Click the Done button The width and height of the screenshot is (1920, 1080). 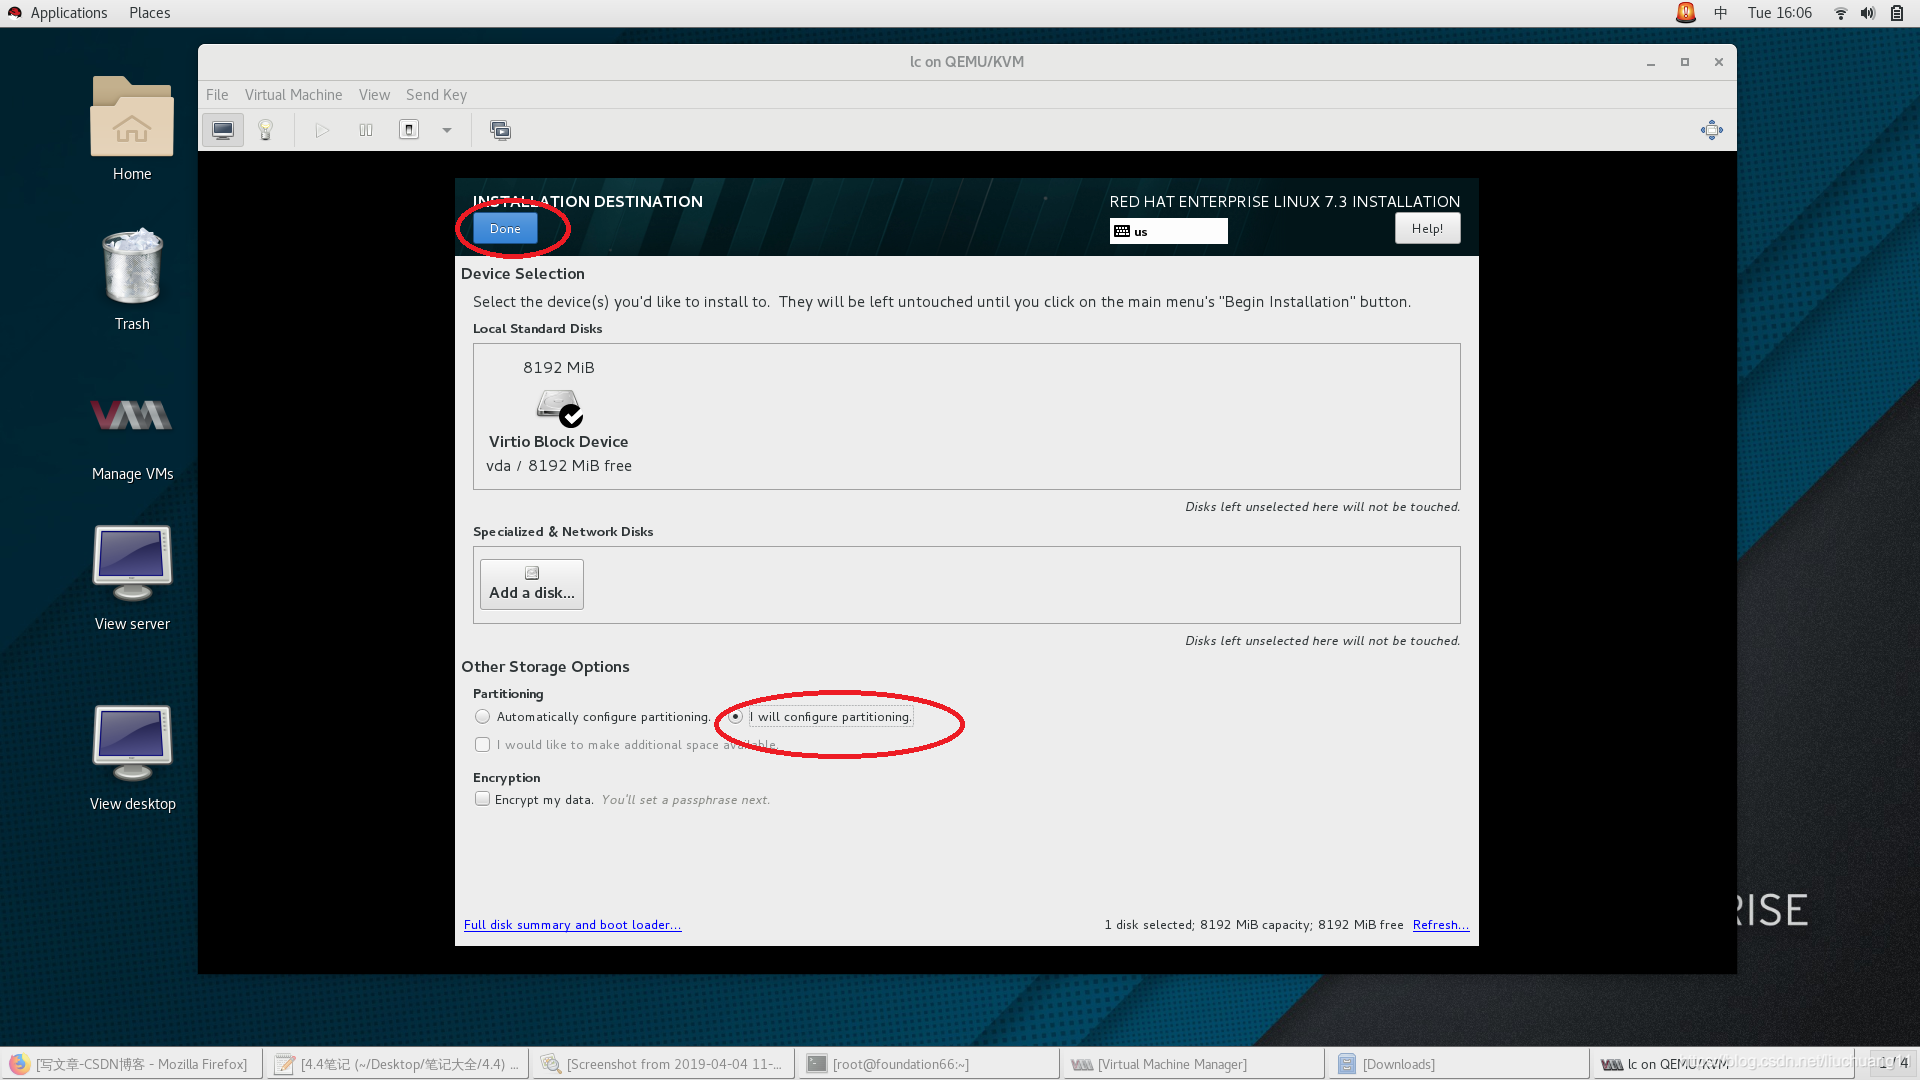[505, 229]
